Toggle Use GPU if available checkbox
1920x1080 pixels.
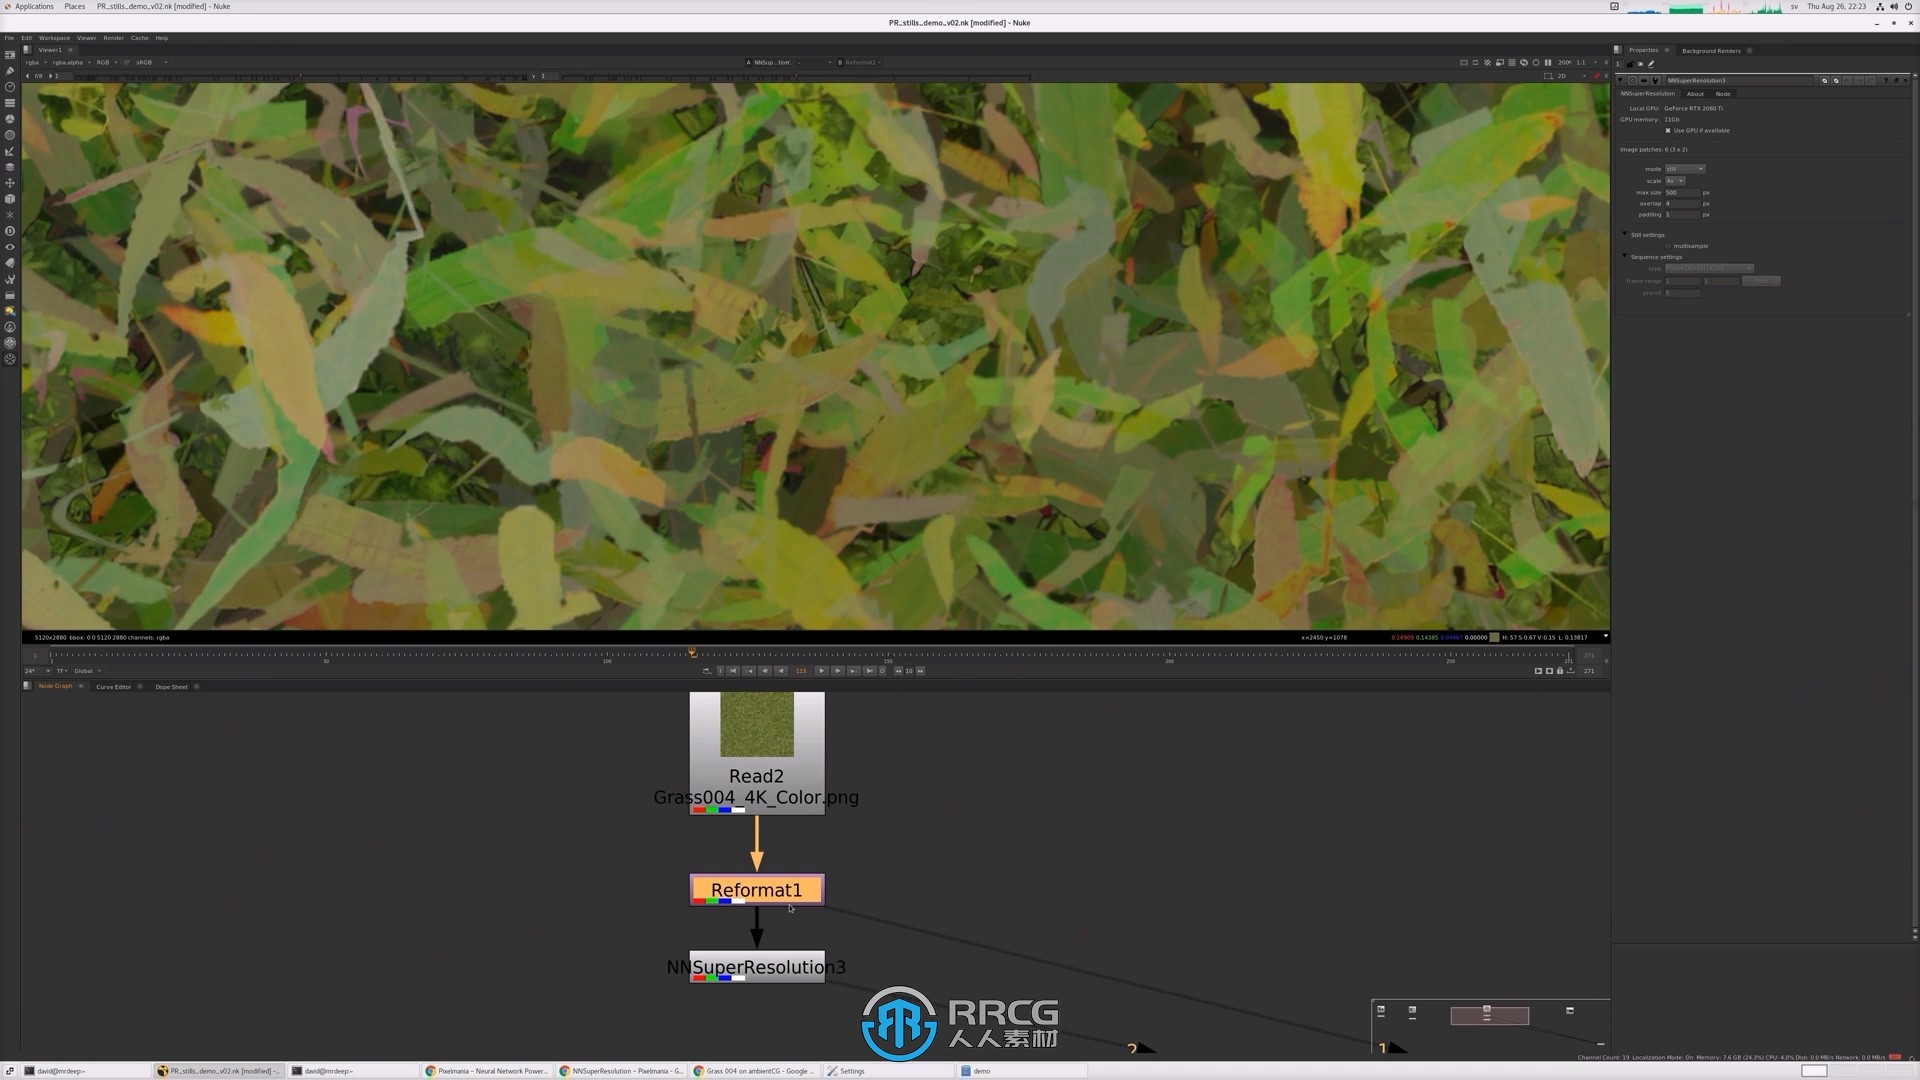(x=1668, y=130)
